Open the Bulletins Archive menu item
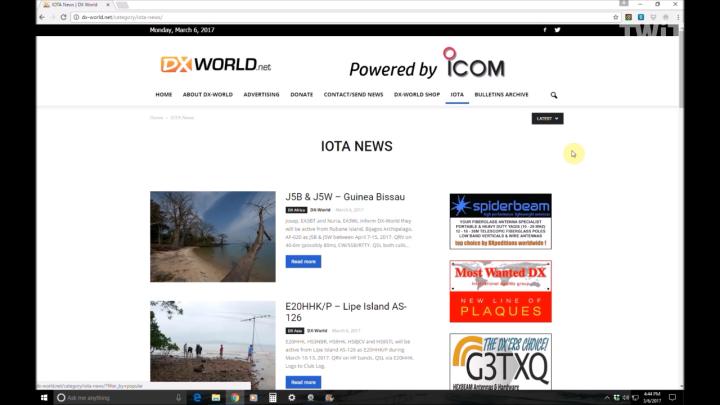 (x=501, y=95)
